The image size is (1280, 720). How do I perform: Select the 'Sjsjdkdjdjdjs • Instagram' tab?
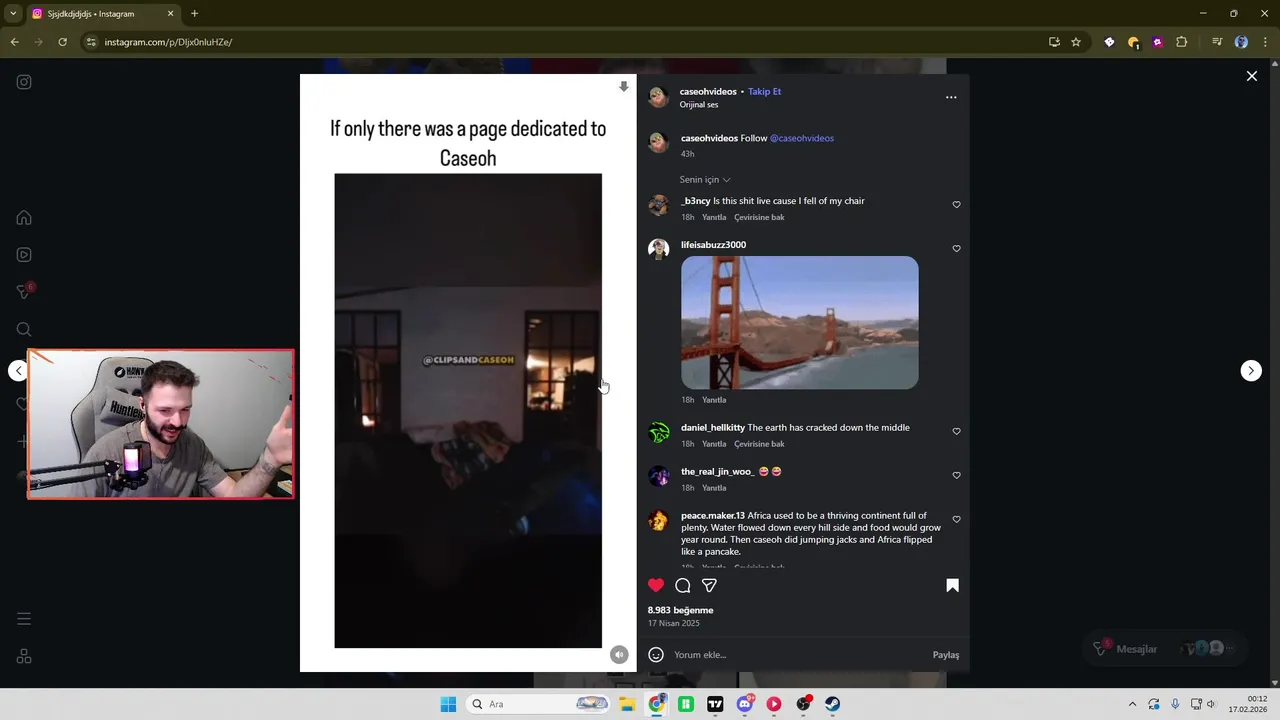click(x=101, y=14)
